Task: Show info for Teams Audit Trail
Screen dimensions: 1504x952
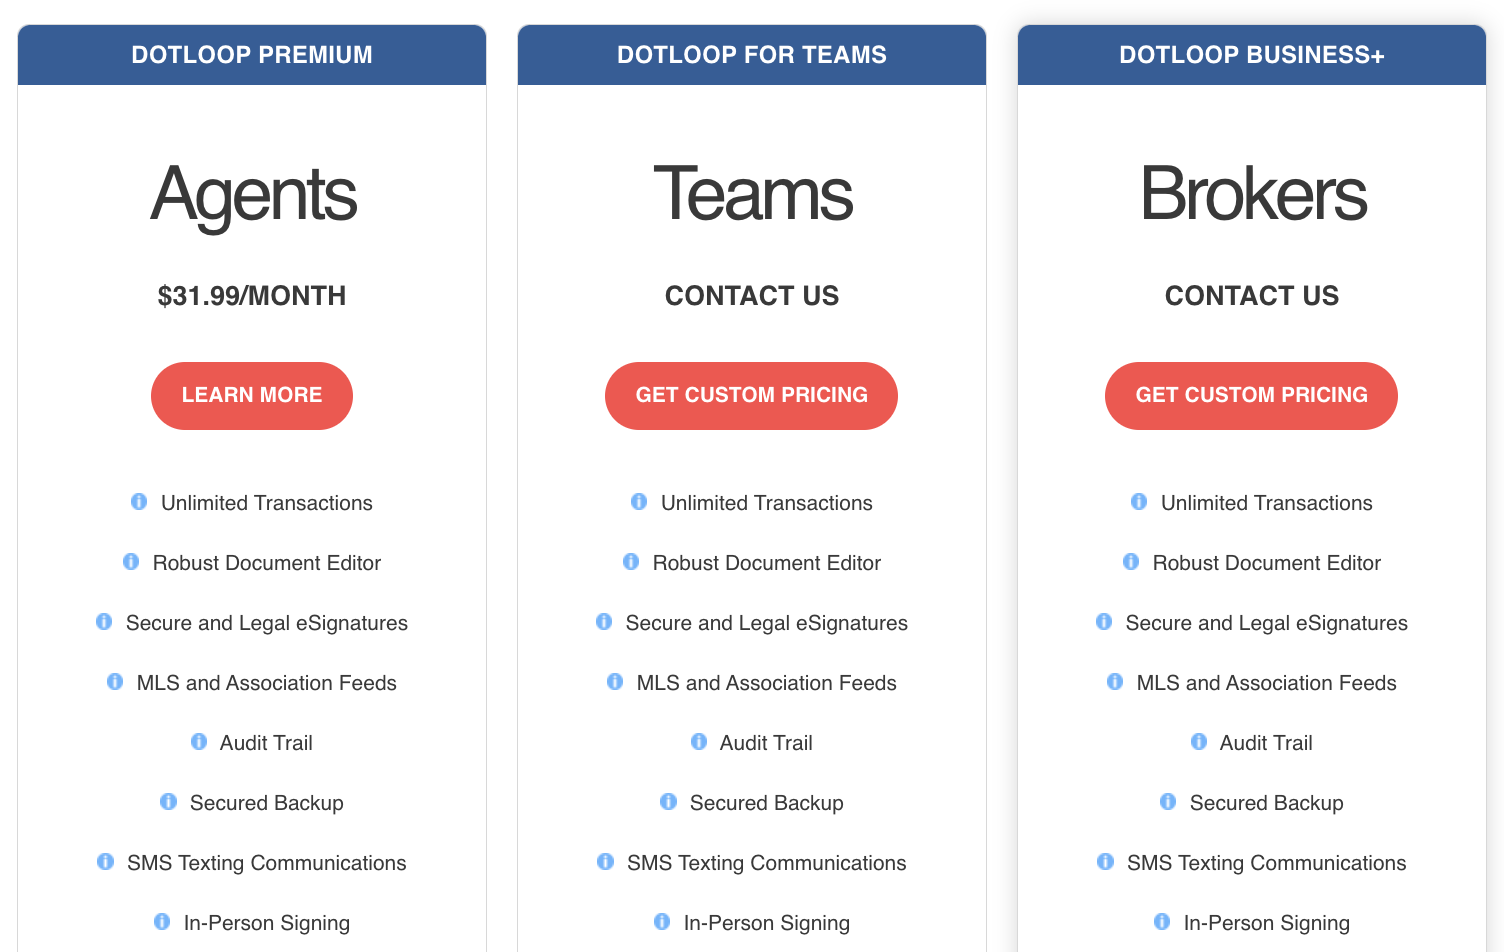Action: point(699,741)
